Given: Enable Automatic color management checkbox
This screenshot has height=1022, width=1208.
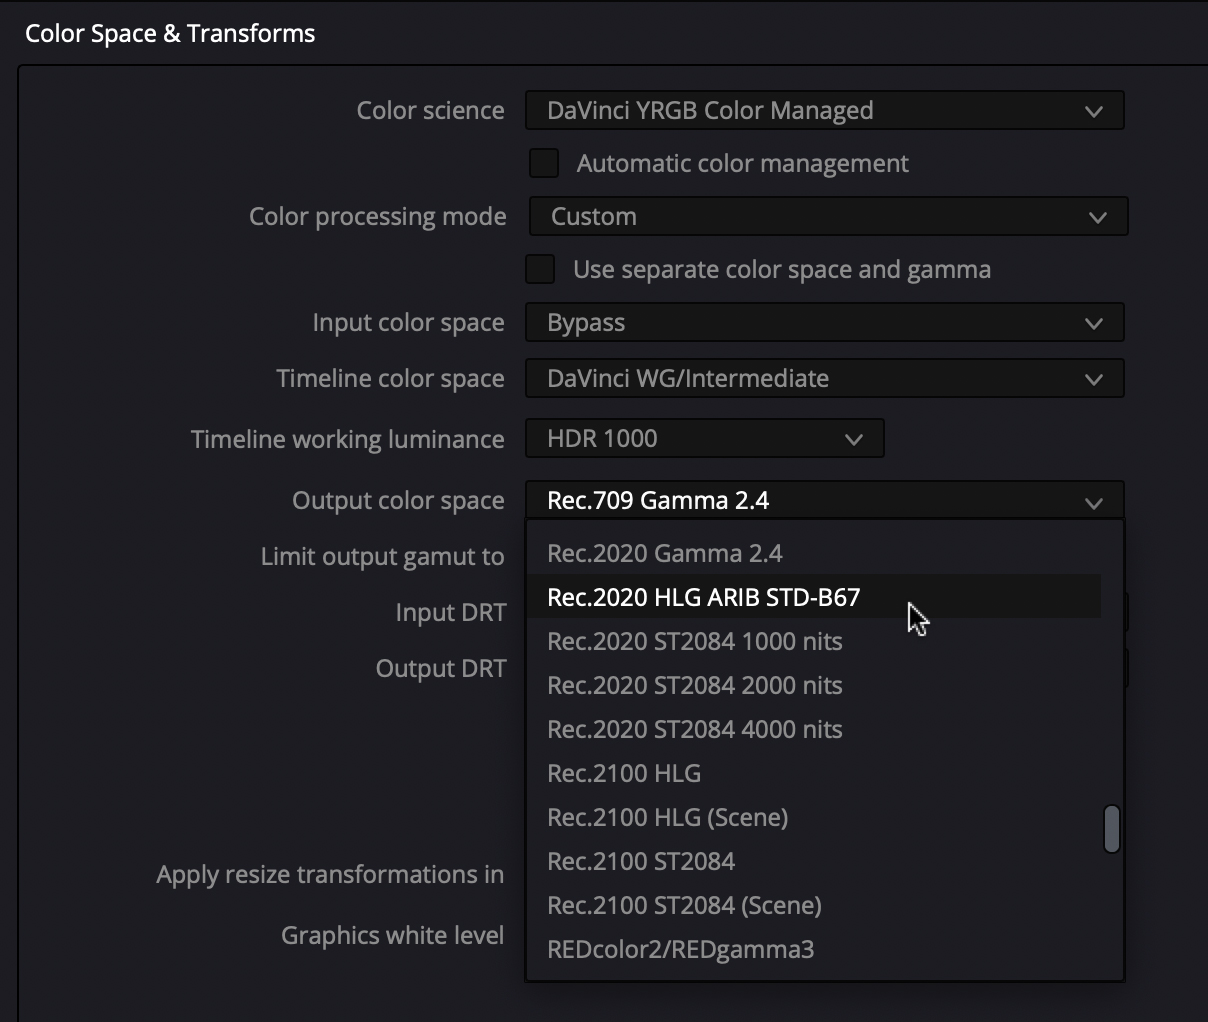Looking at the screenshot, I should pos(544,163).
